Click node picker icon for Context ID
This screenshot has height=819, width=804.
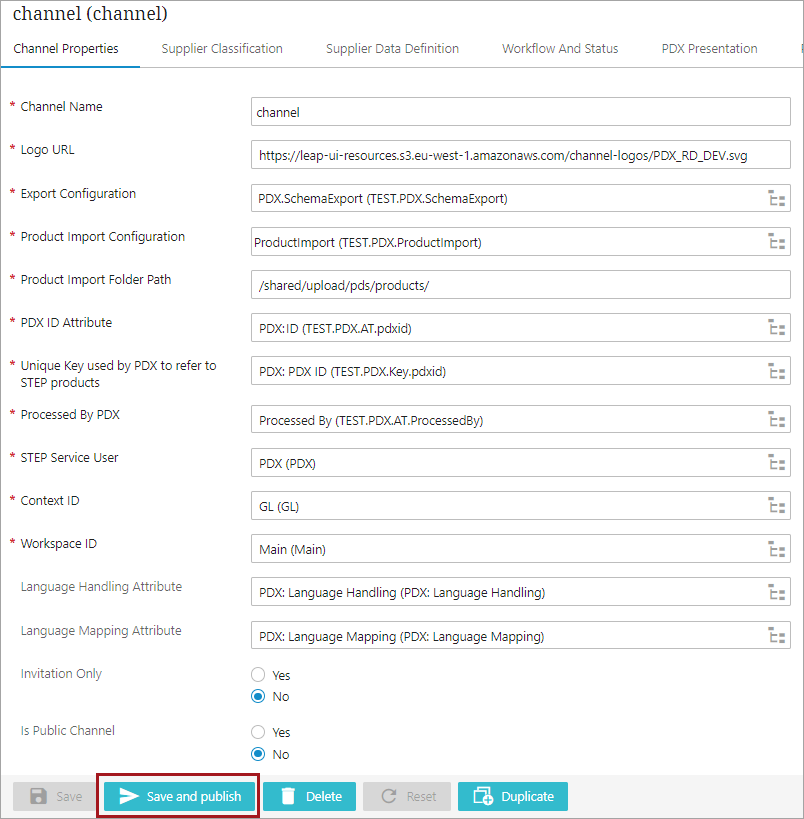point(775,506)
